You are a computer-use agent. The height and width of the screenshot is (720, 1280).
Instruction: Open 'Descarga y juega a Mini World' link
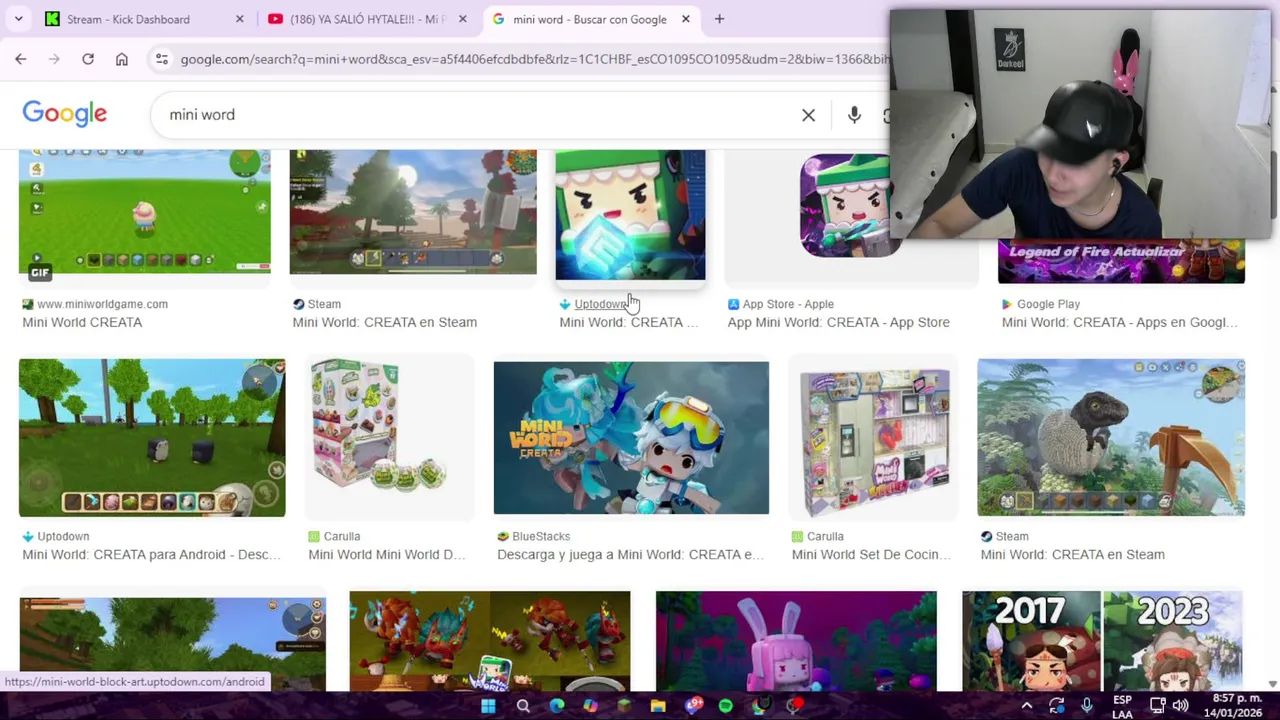(629, 554)
